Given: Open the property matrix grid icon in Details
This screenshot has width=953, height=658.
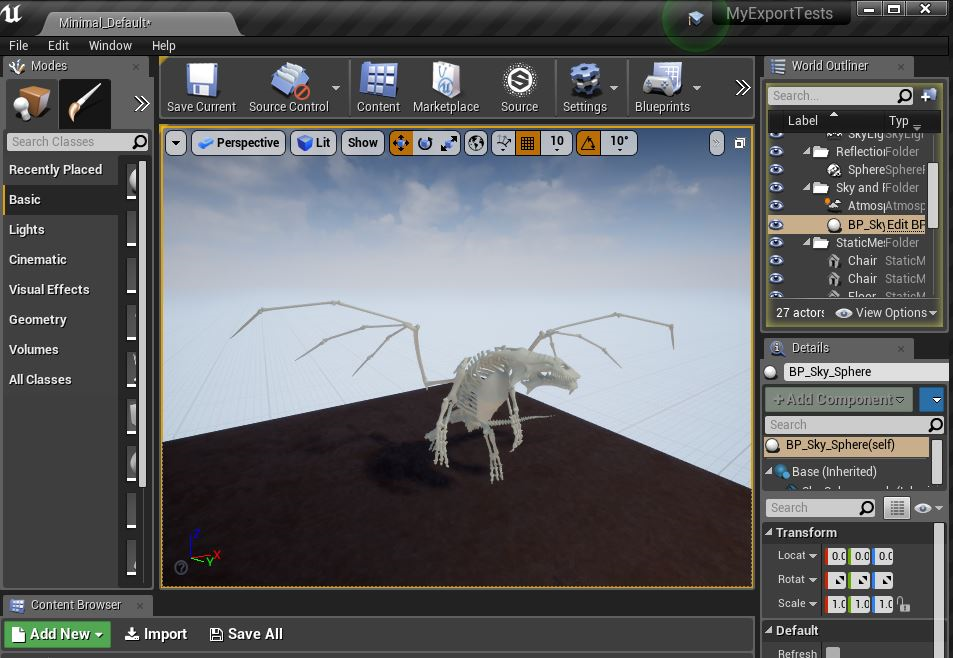Looking at the screenshot, I should 897,508.
